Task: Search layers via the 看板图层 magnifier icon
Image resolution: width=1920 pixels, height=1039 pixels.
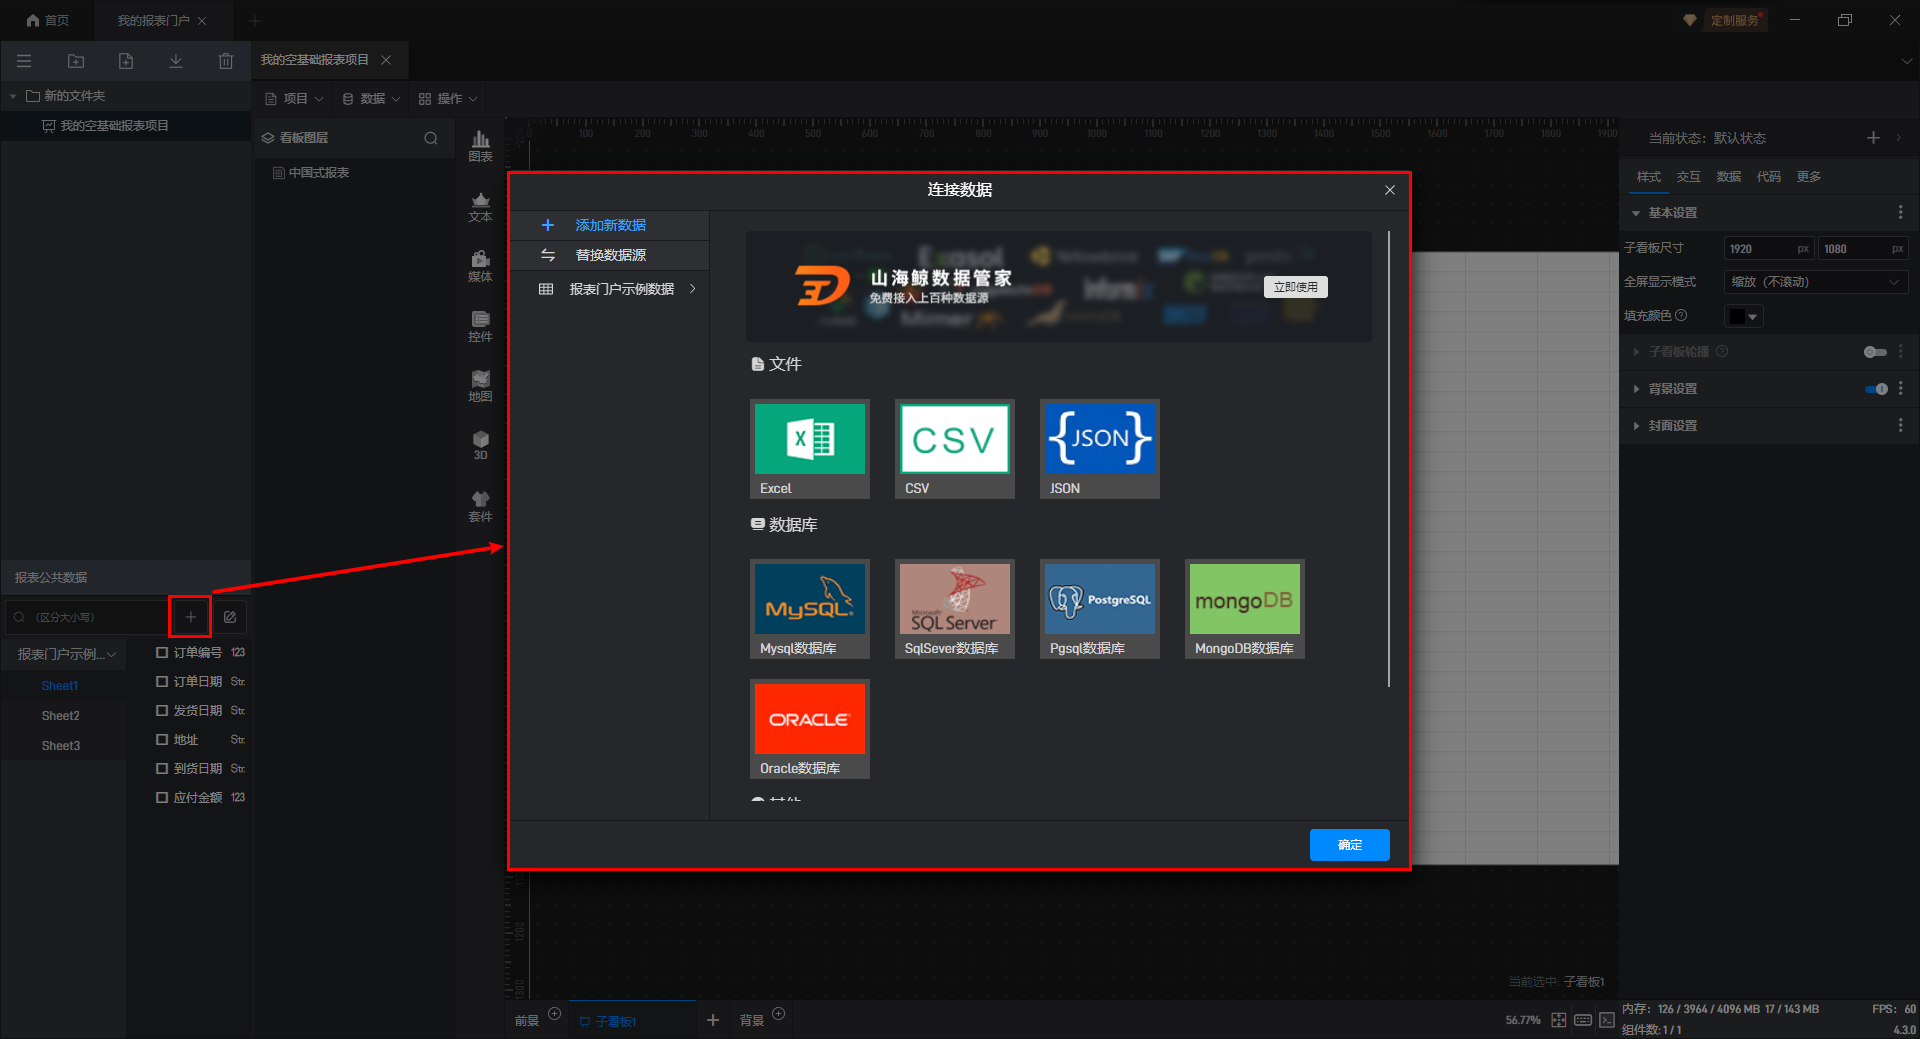Action: 431,138
